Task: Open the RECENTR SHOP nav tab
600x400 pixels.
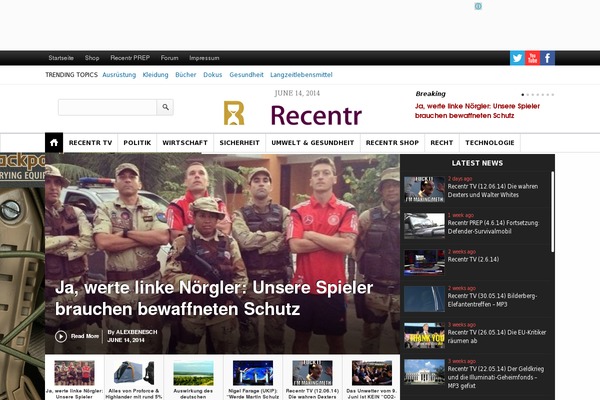Action: (392, 143)
